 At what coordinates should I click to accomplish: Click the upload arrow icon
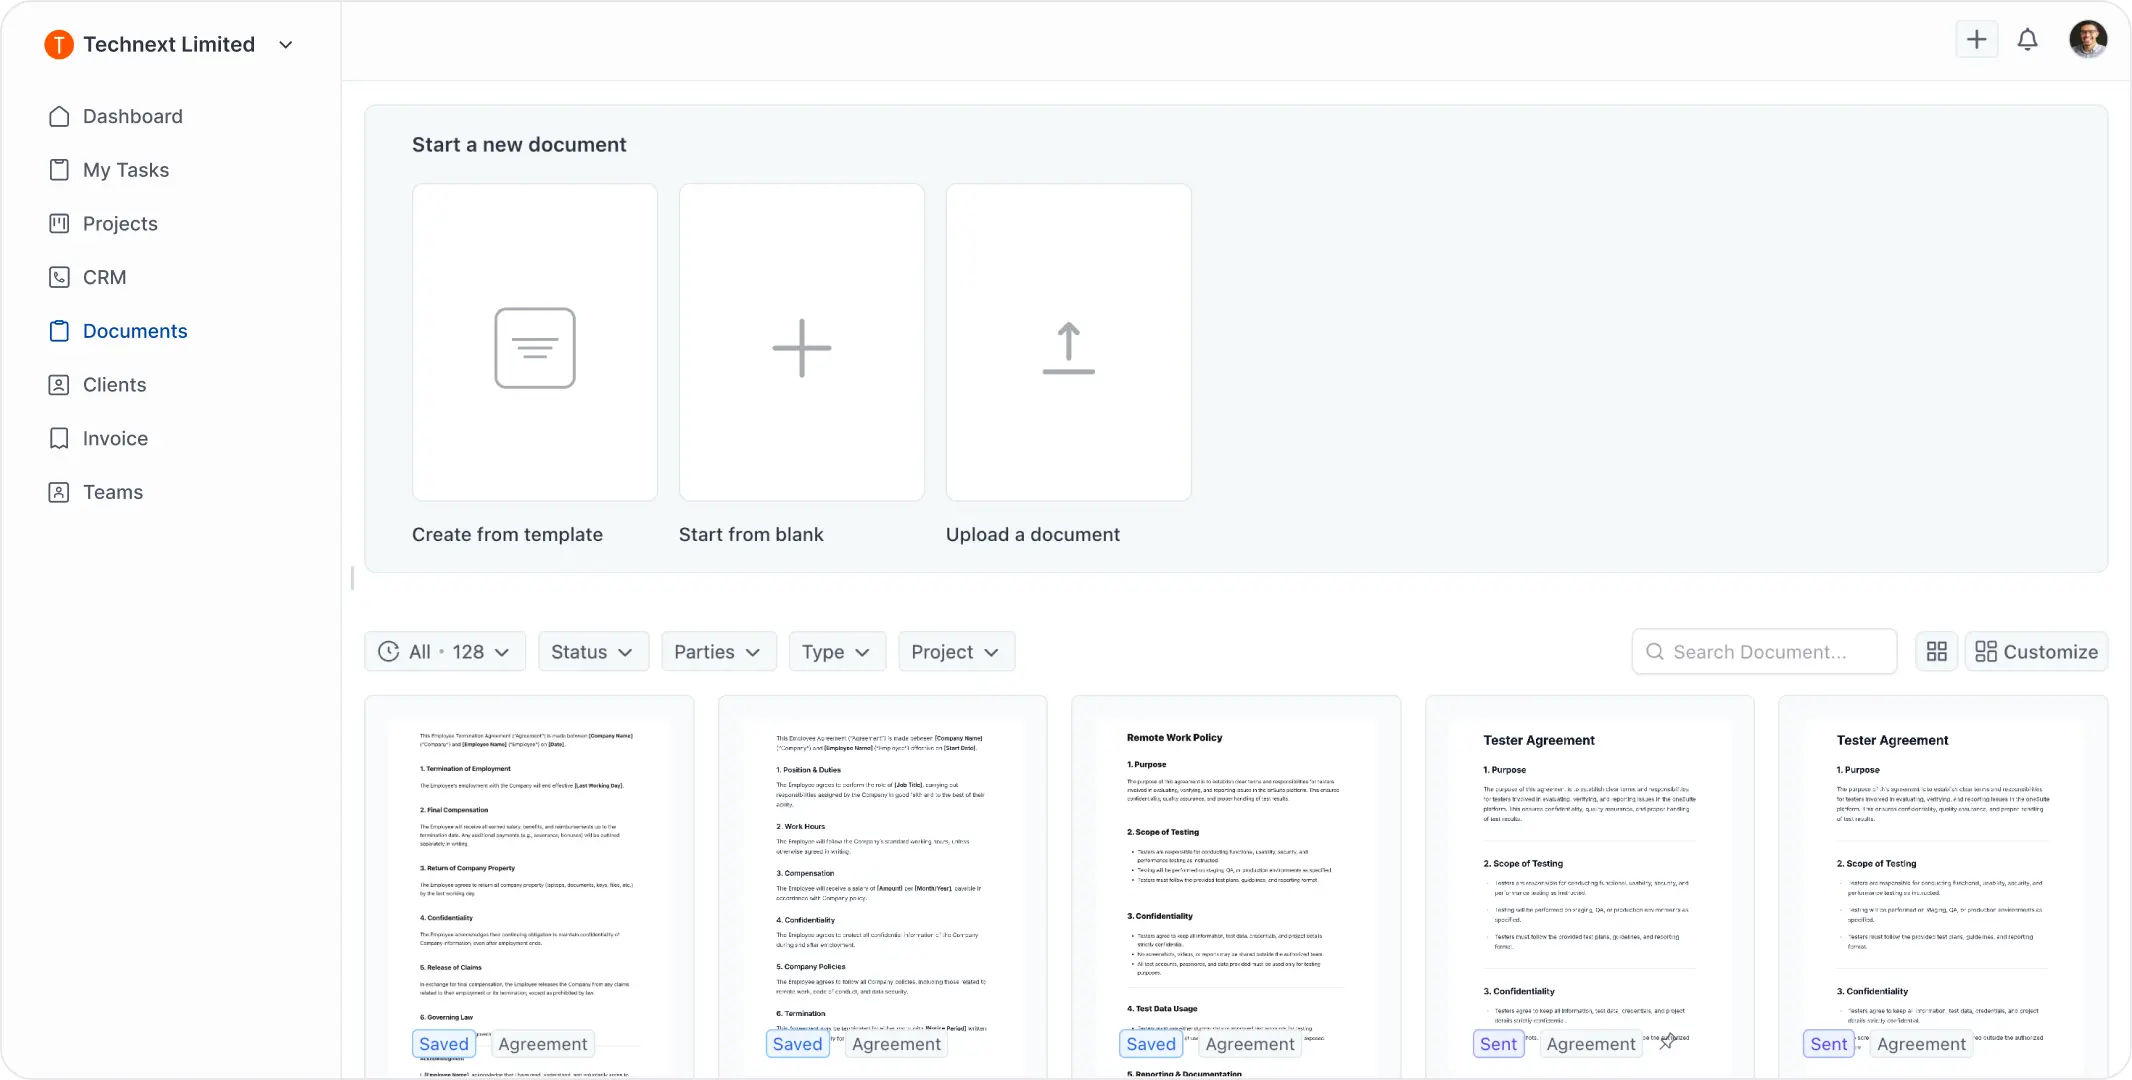coord(1069,348)
